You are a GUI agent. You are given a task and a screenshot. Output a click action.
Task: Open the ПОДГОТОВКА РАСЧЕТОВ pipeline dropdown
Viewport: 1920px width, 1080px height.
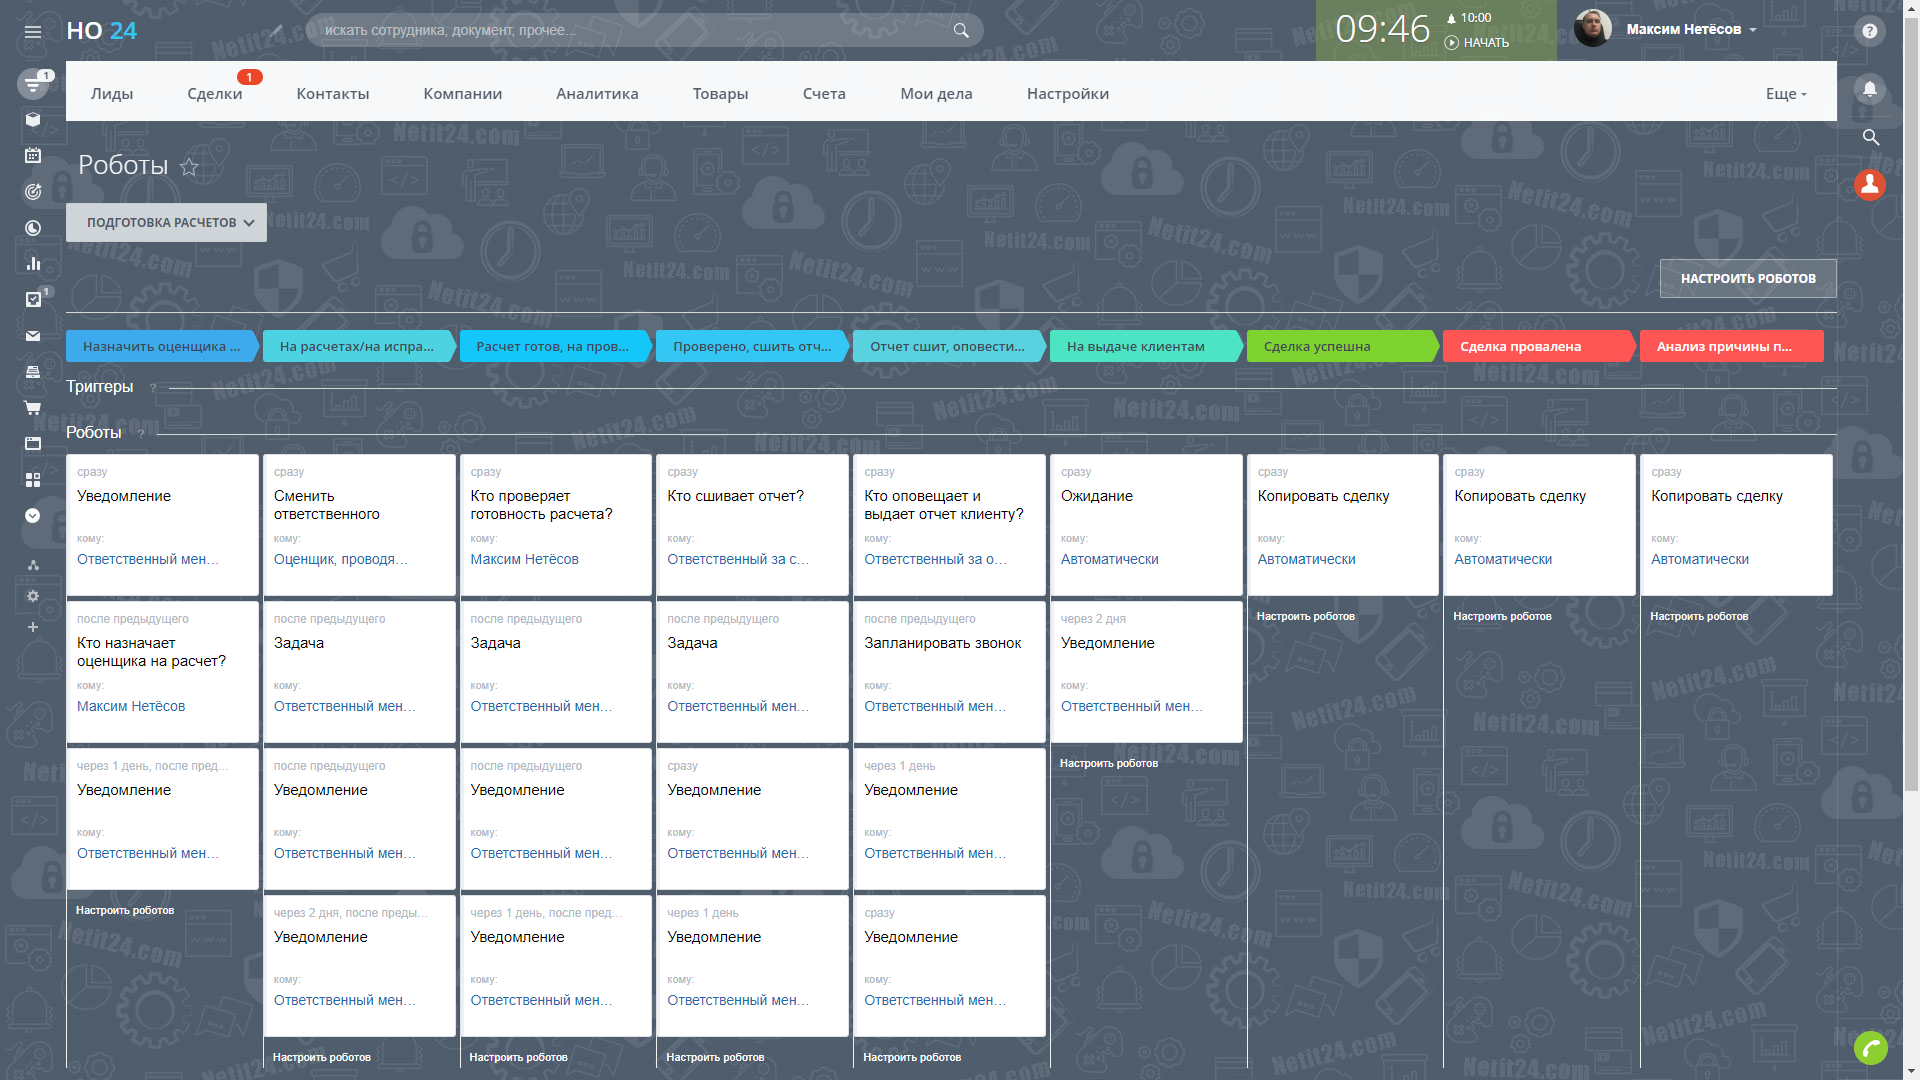pyautogui.click(x=166, y=223)
